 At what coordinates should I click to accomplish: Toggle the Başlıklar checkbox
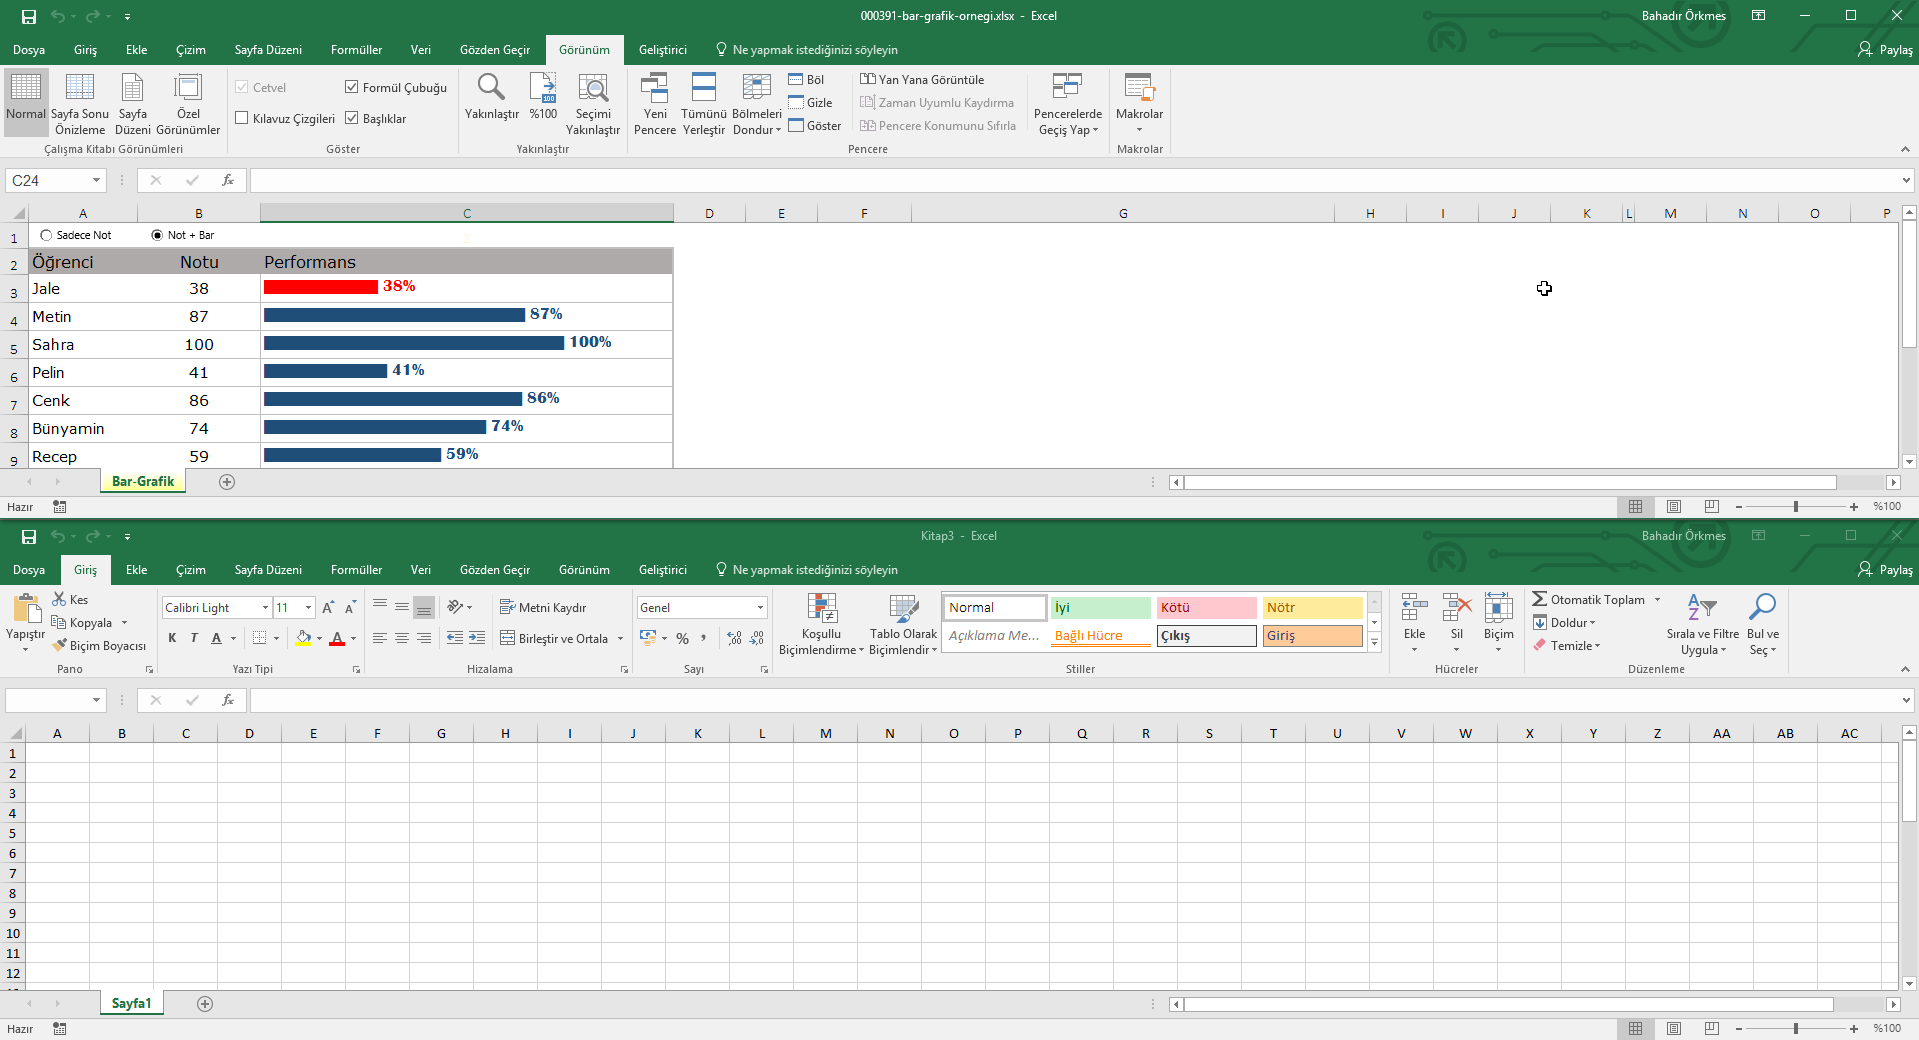pos(352,118)
